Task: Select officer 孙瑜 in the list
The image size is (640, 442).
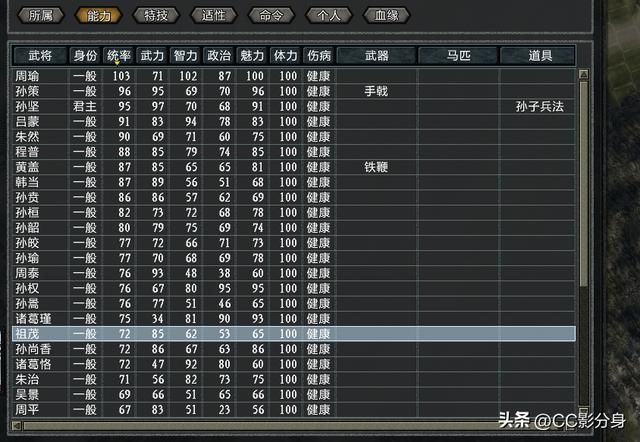Action: pyautogui.click(x=294, y=258)
